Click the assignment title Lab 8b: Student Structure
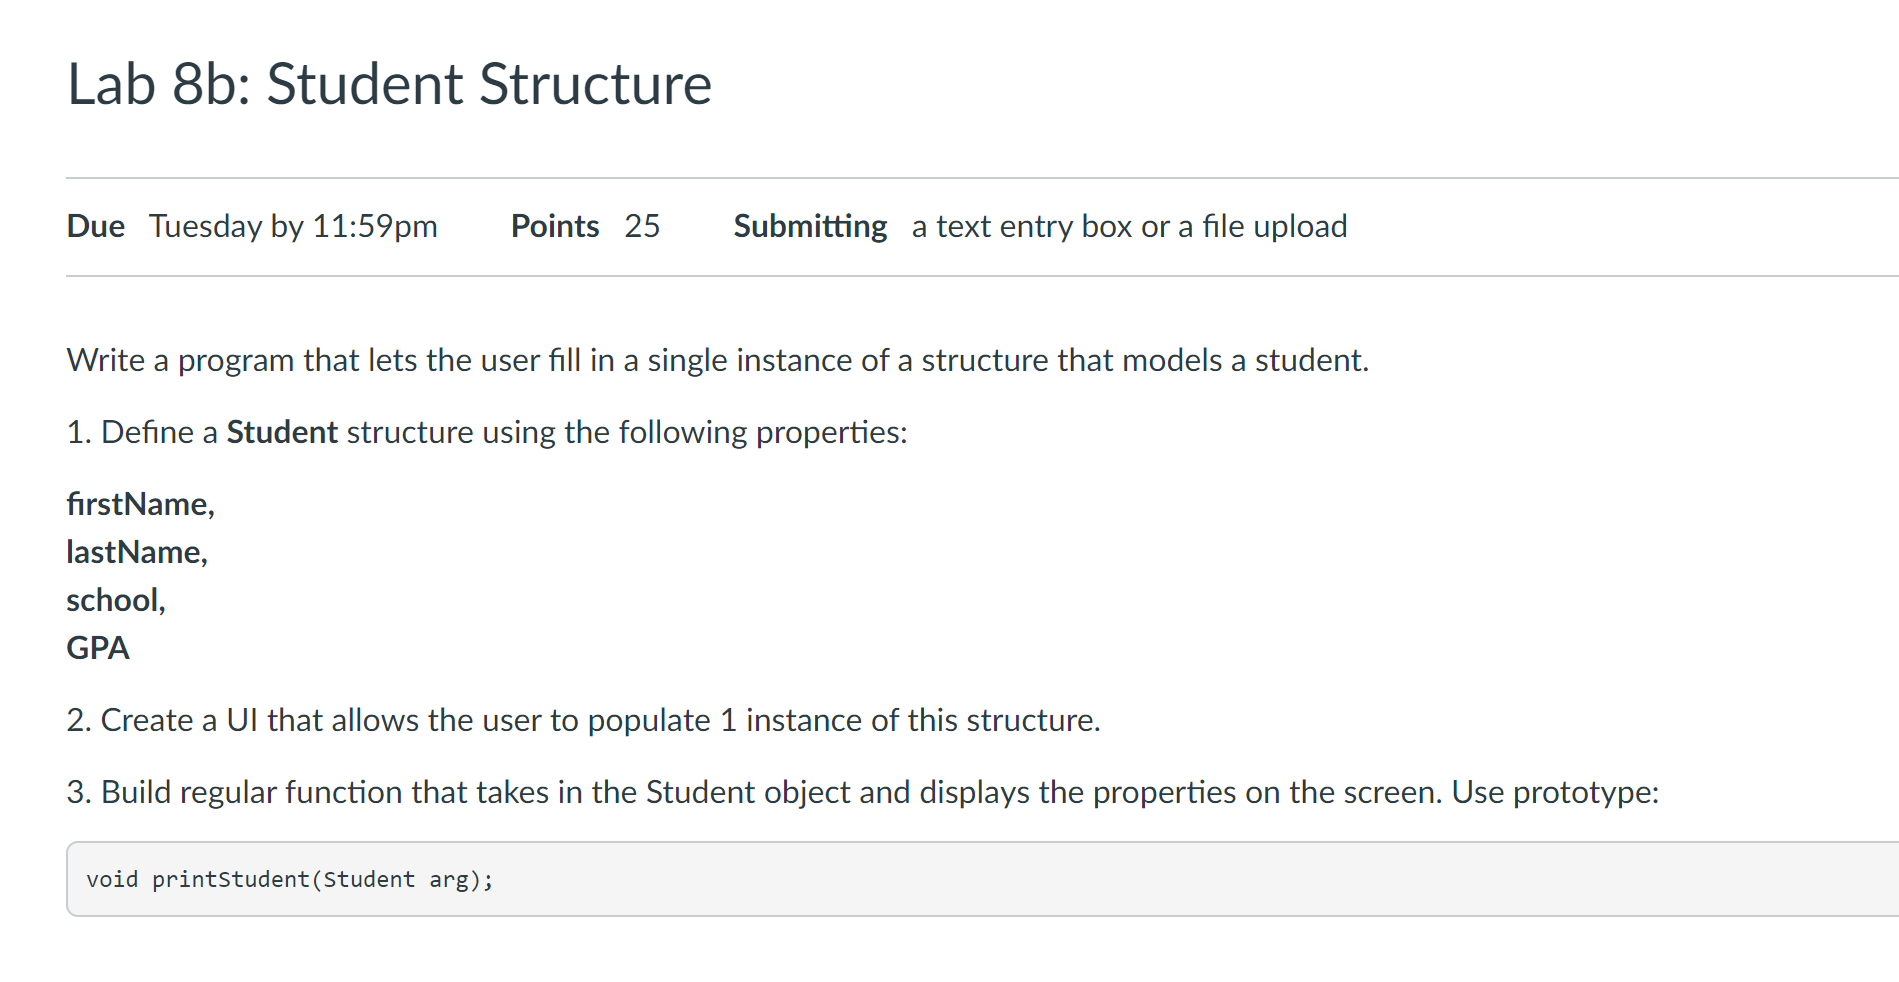This screenshot has height=982, width=1899. click(388, 84)
